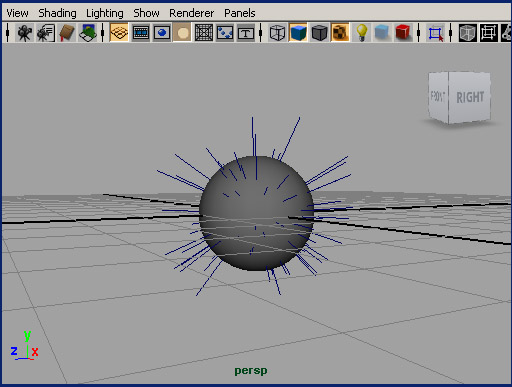Click the Bookmarks book icon
Screen dimensions: 512x387
point(67,33)
